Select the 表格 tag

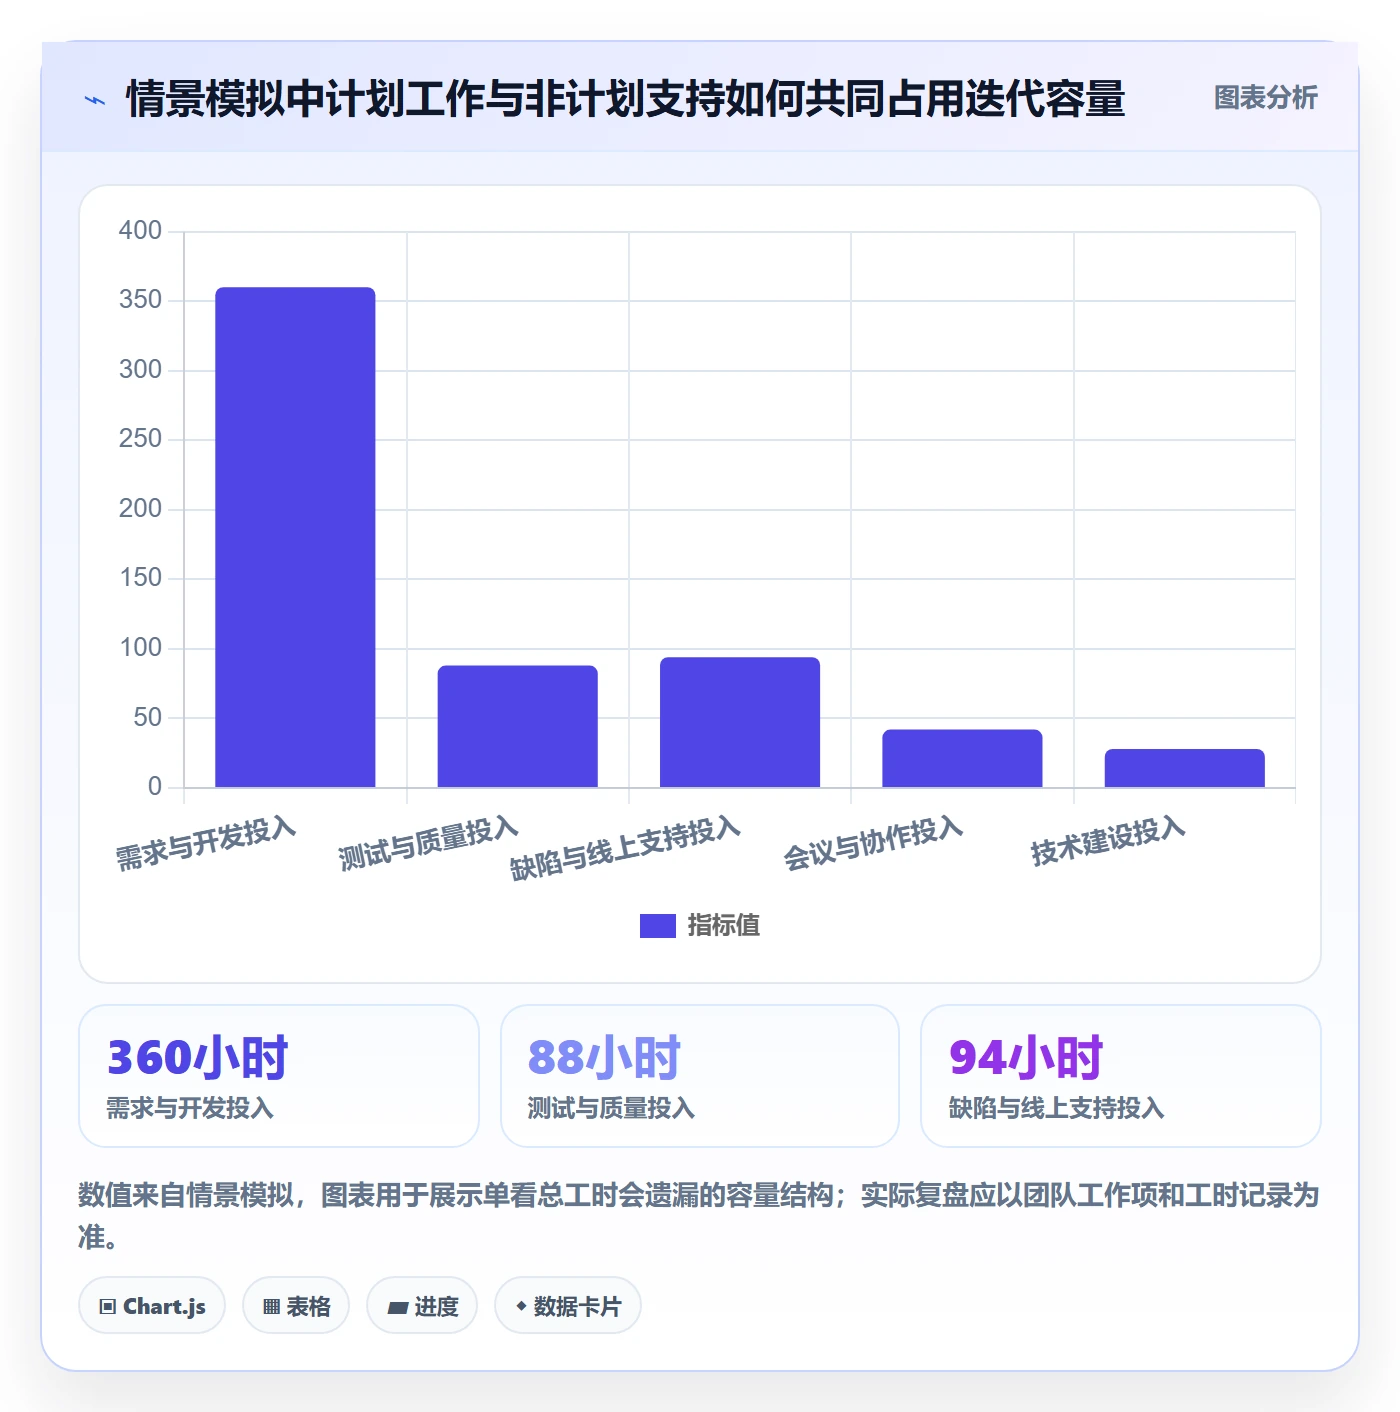click(296, 1305)
